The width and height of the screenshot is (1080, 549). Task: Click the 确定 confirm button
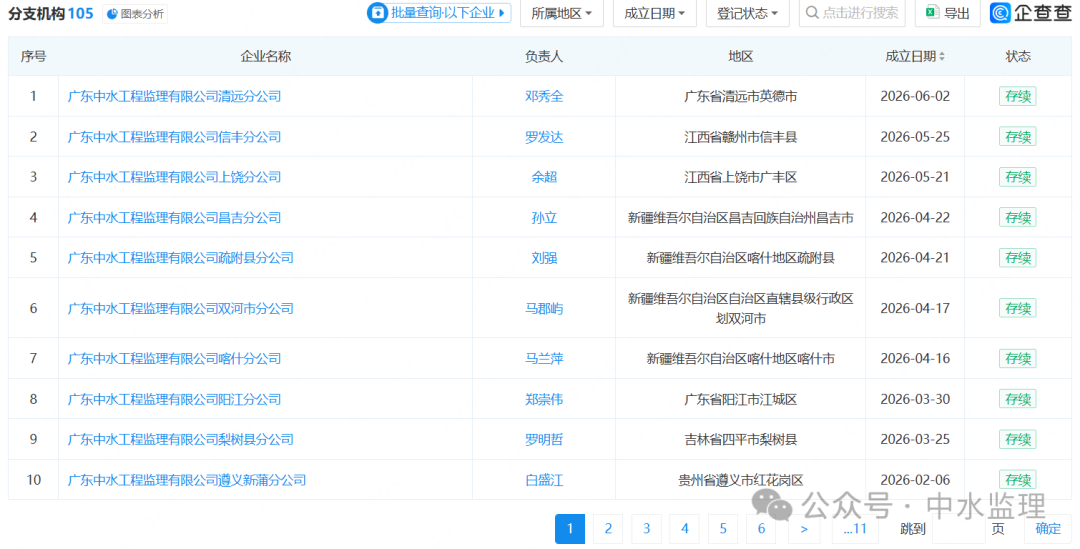pos(1048,528)
